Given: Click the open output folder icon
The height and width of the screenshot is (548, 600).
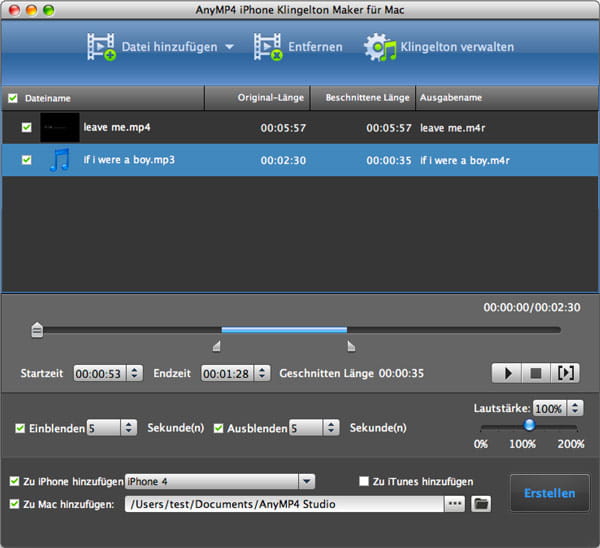Looking at the screenshot, I should pos(481,504).
